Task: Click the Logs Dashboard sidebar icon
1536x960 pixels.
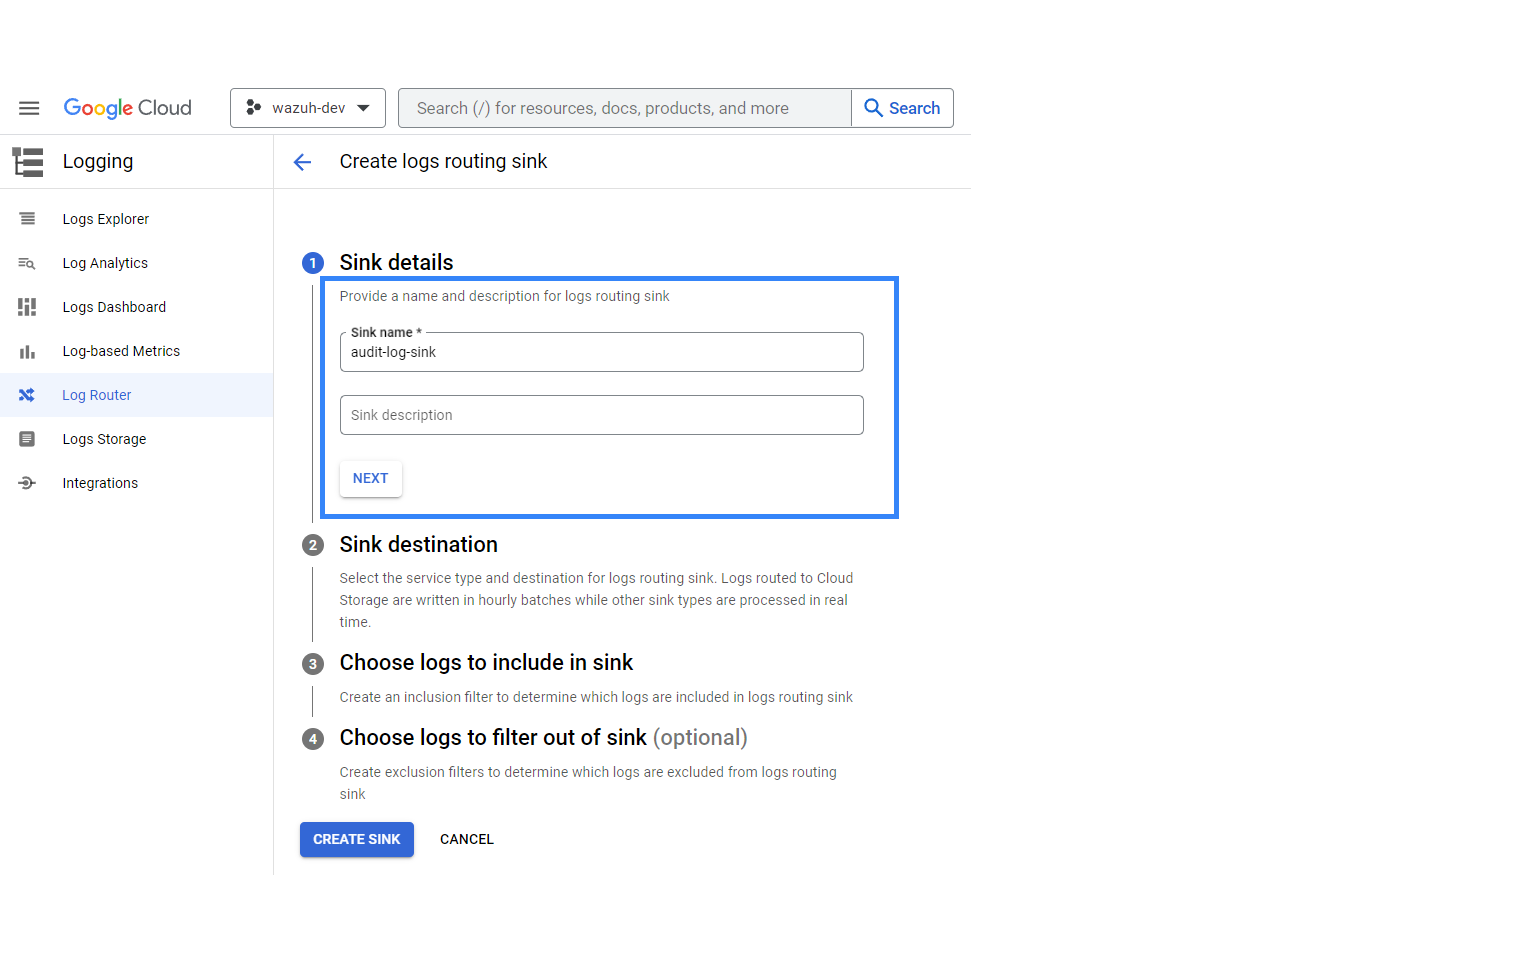Action: click(x=27, y=307)
